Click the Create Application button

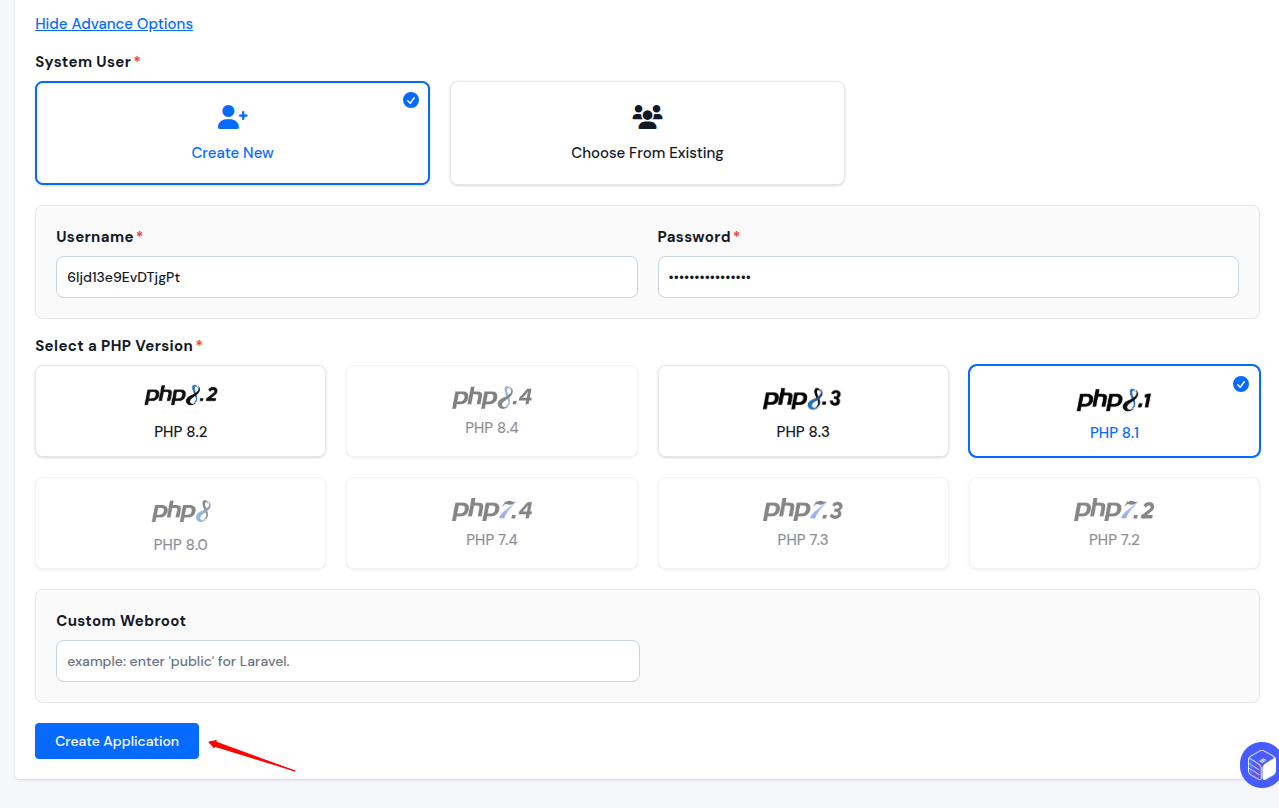pyautogui.click(x=117, y=741)
